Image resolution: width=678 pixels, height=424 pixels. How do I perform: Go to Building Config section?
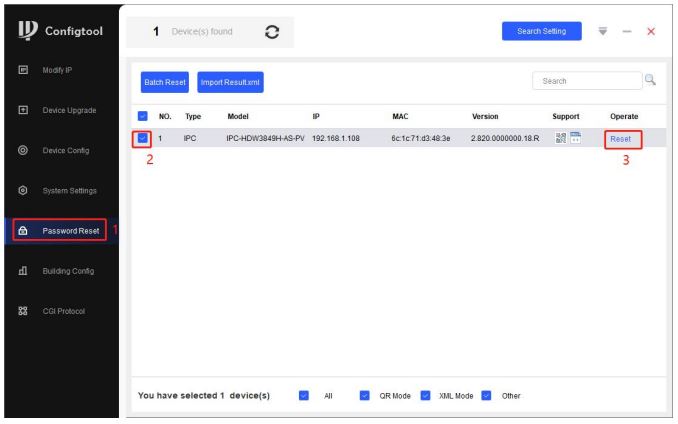(x=70, y=271)
